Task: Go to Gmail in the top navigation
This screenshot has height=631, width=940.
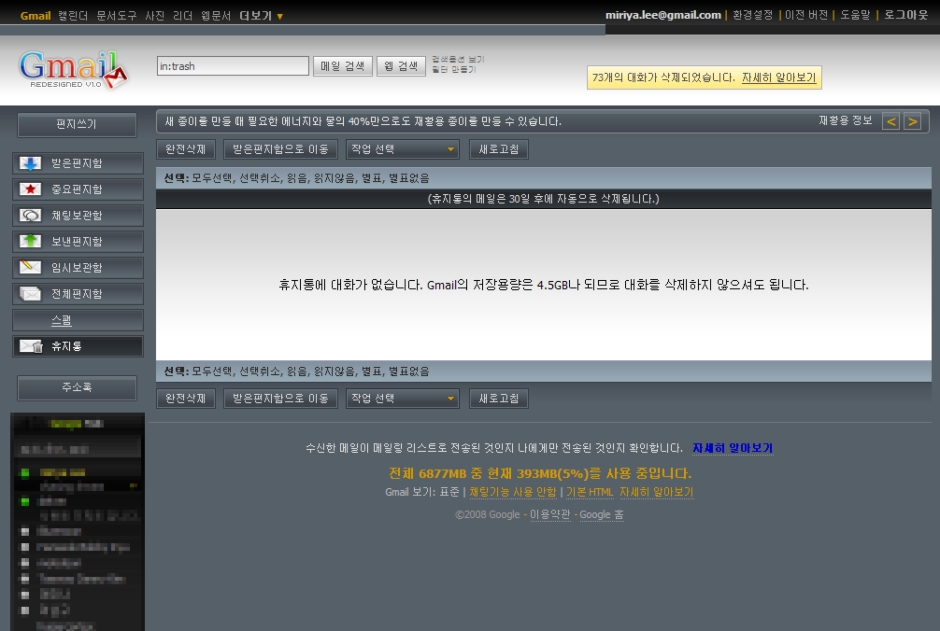Action: click(x=35, y=16)
